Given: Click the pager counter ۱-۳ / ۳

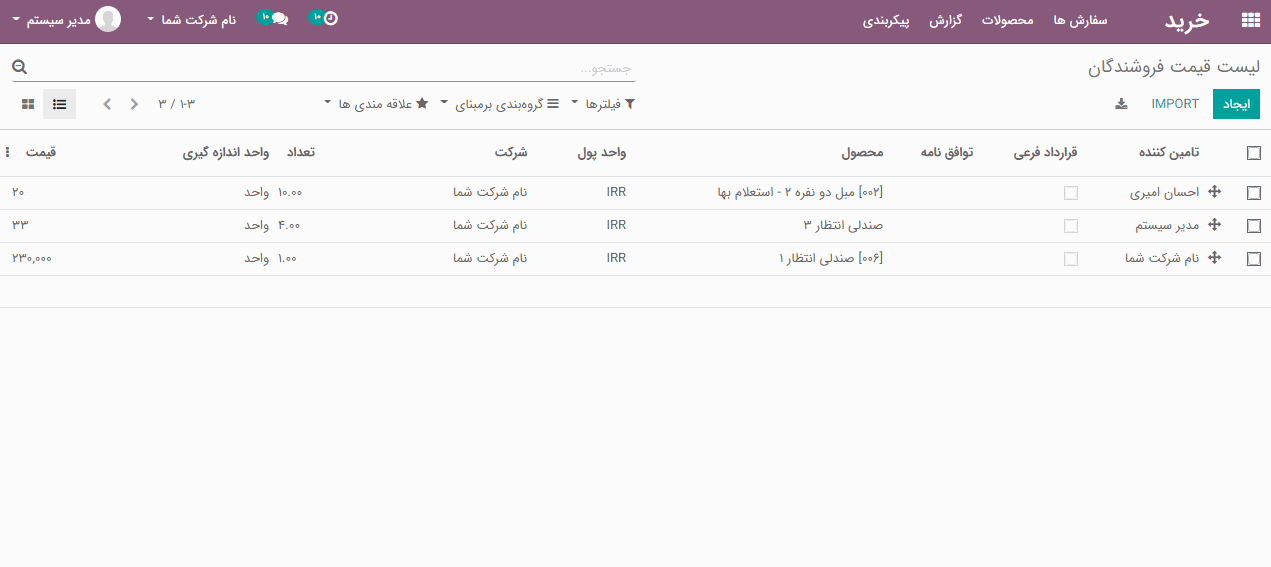Looking at the screenshot, I should pos(177,104).
